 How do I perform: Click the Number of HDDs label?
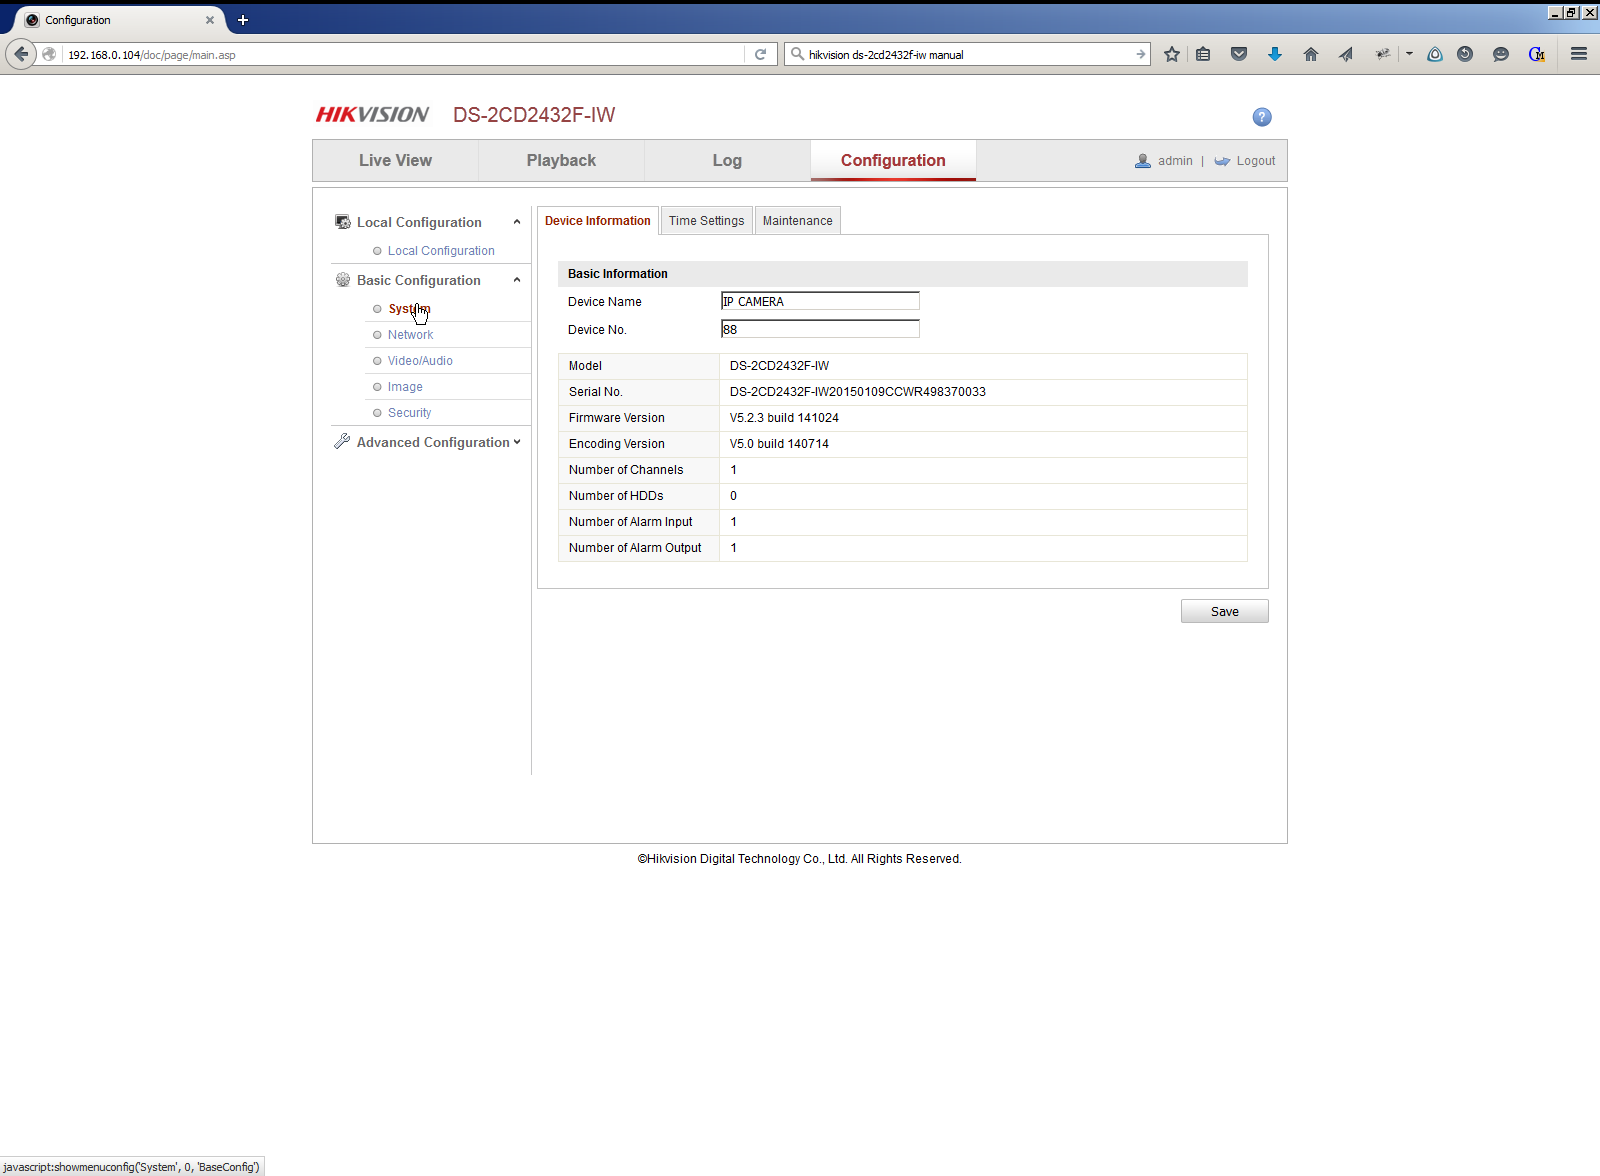(616, 496)
